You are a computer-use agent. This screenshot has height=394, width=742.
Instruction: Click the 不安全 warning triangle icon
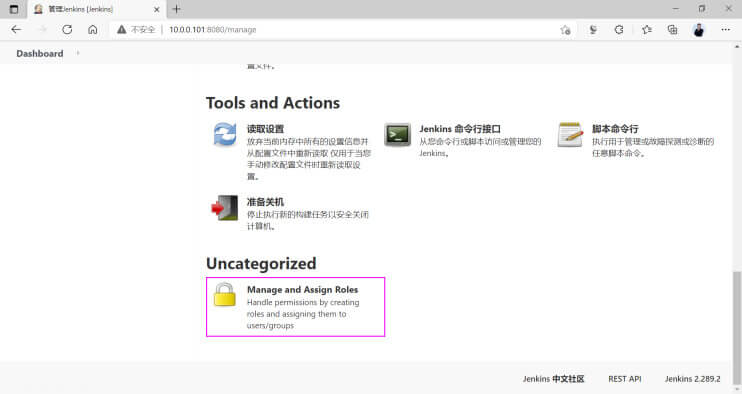tap(122, 29)
